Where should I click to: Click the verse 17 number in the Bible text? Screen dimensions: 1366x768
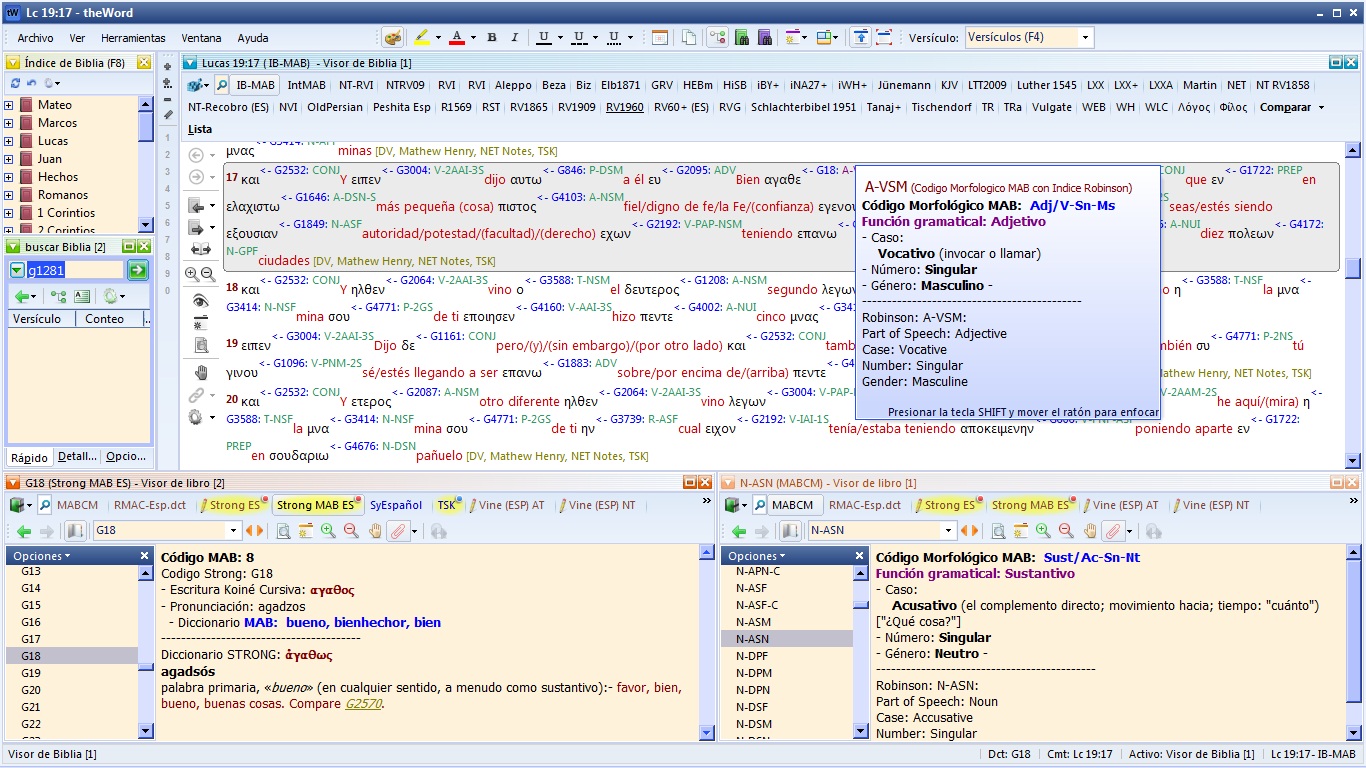232,178
